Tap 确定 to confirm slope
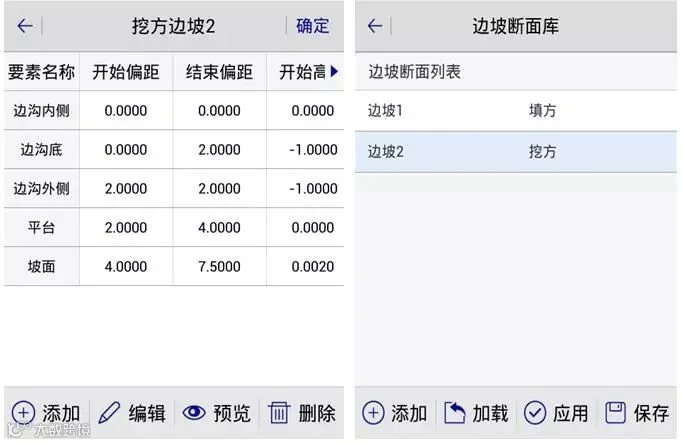This screenshot has height=444, width=683. pos(312,26)
